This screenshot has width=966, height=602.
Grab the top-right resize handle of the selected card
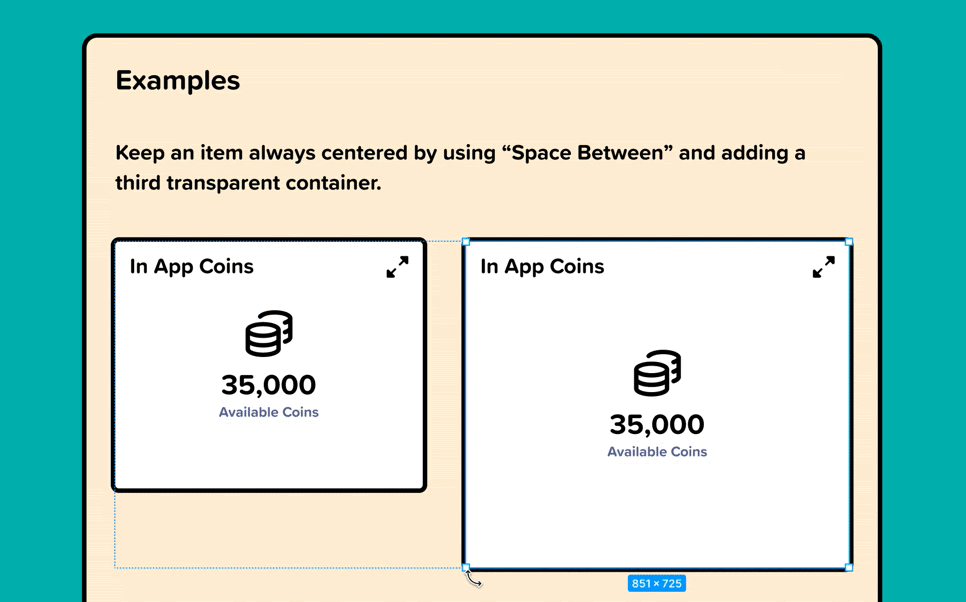coord(849,242)
